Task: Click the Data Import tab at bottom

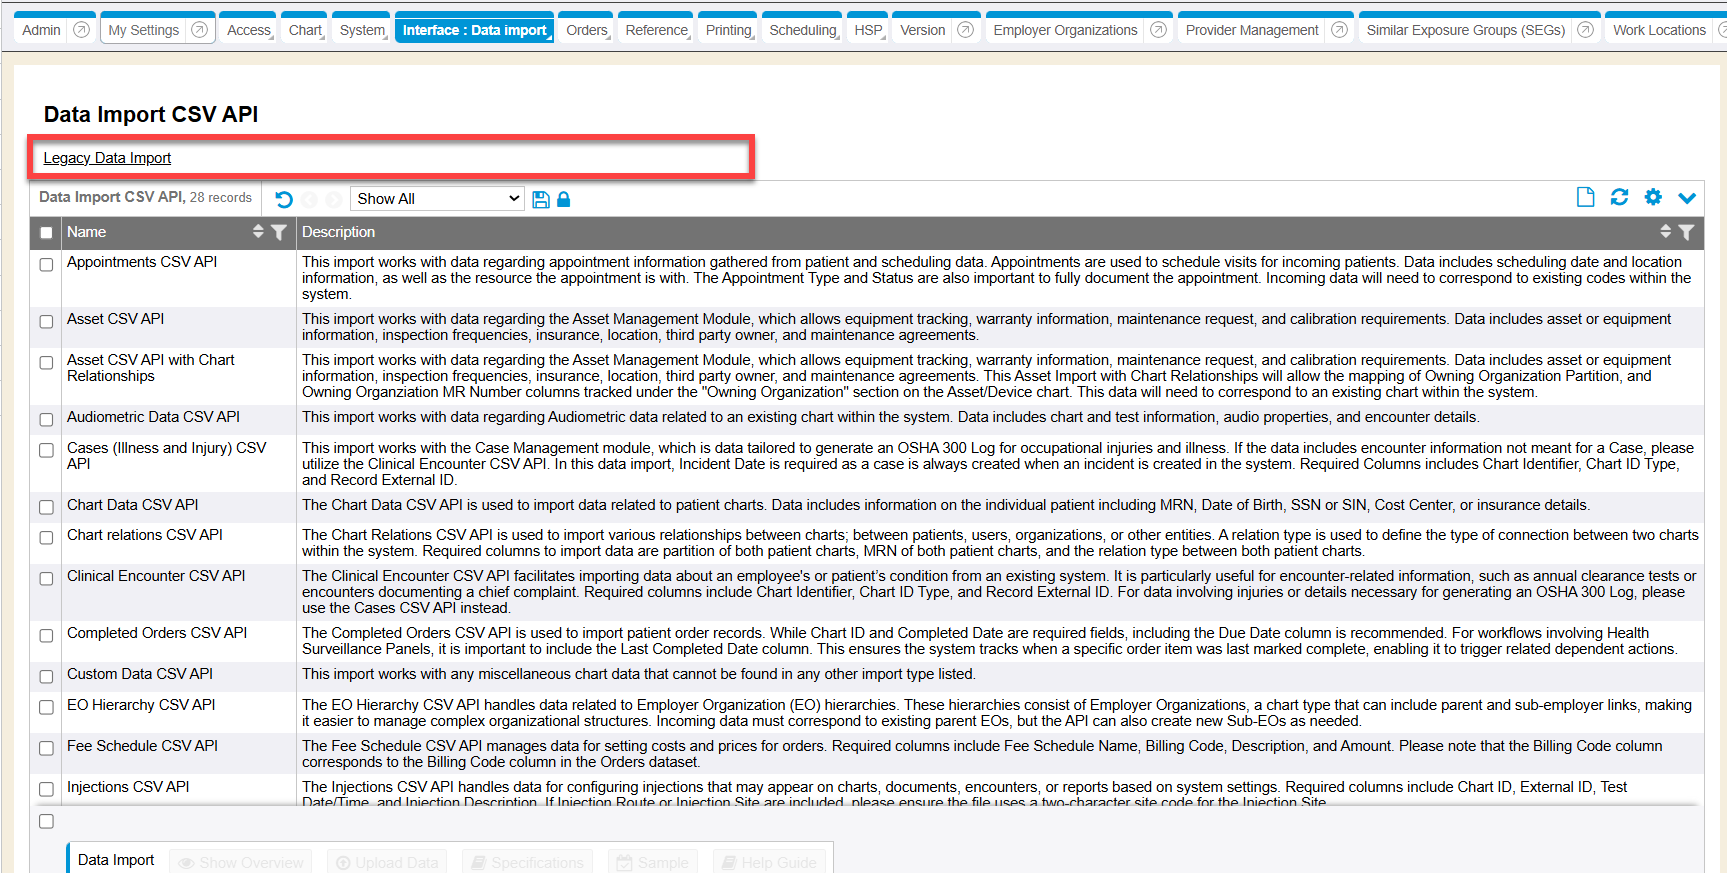Action: tap(116, 860)
